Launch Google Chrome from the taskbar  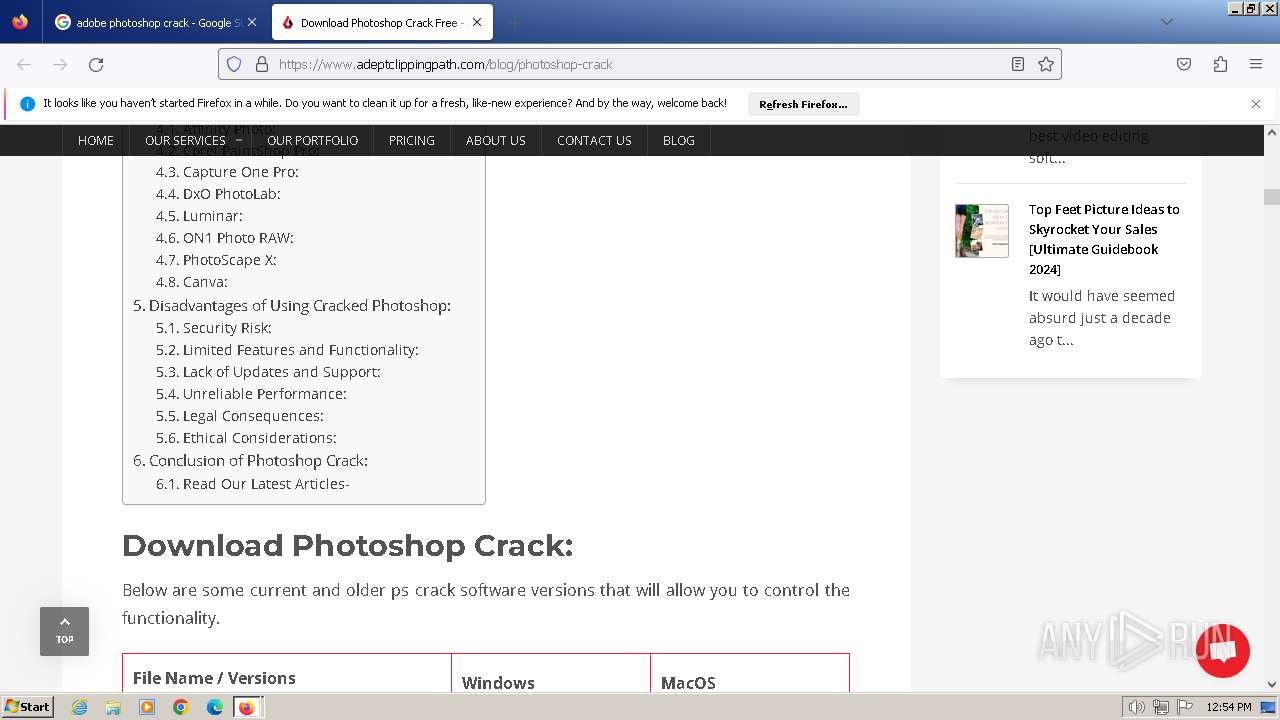tap(181, 707)
